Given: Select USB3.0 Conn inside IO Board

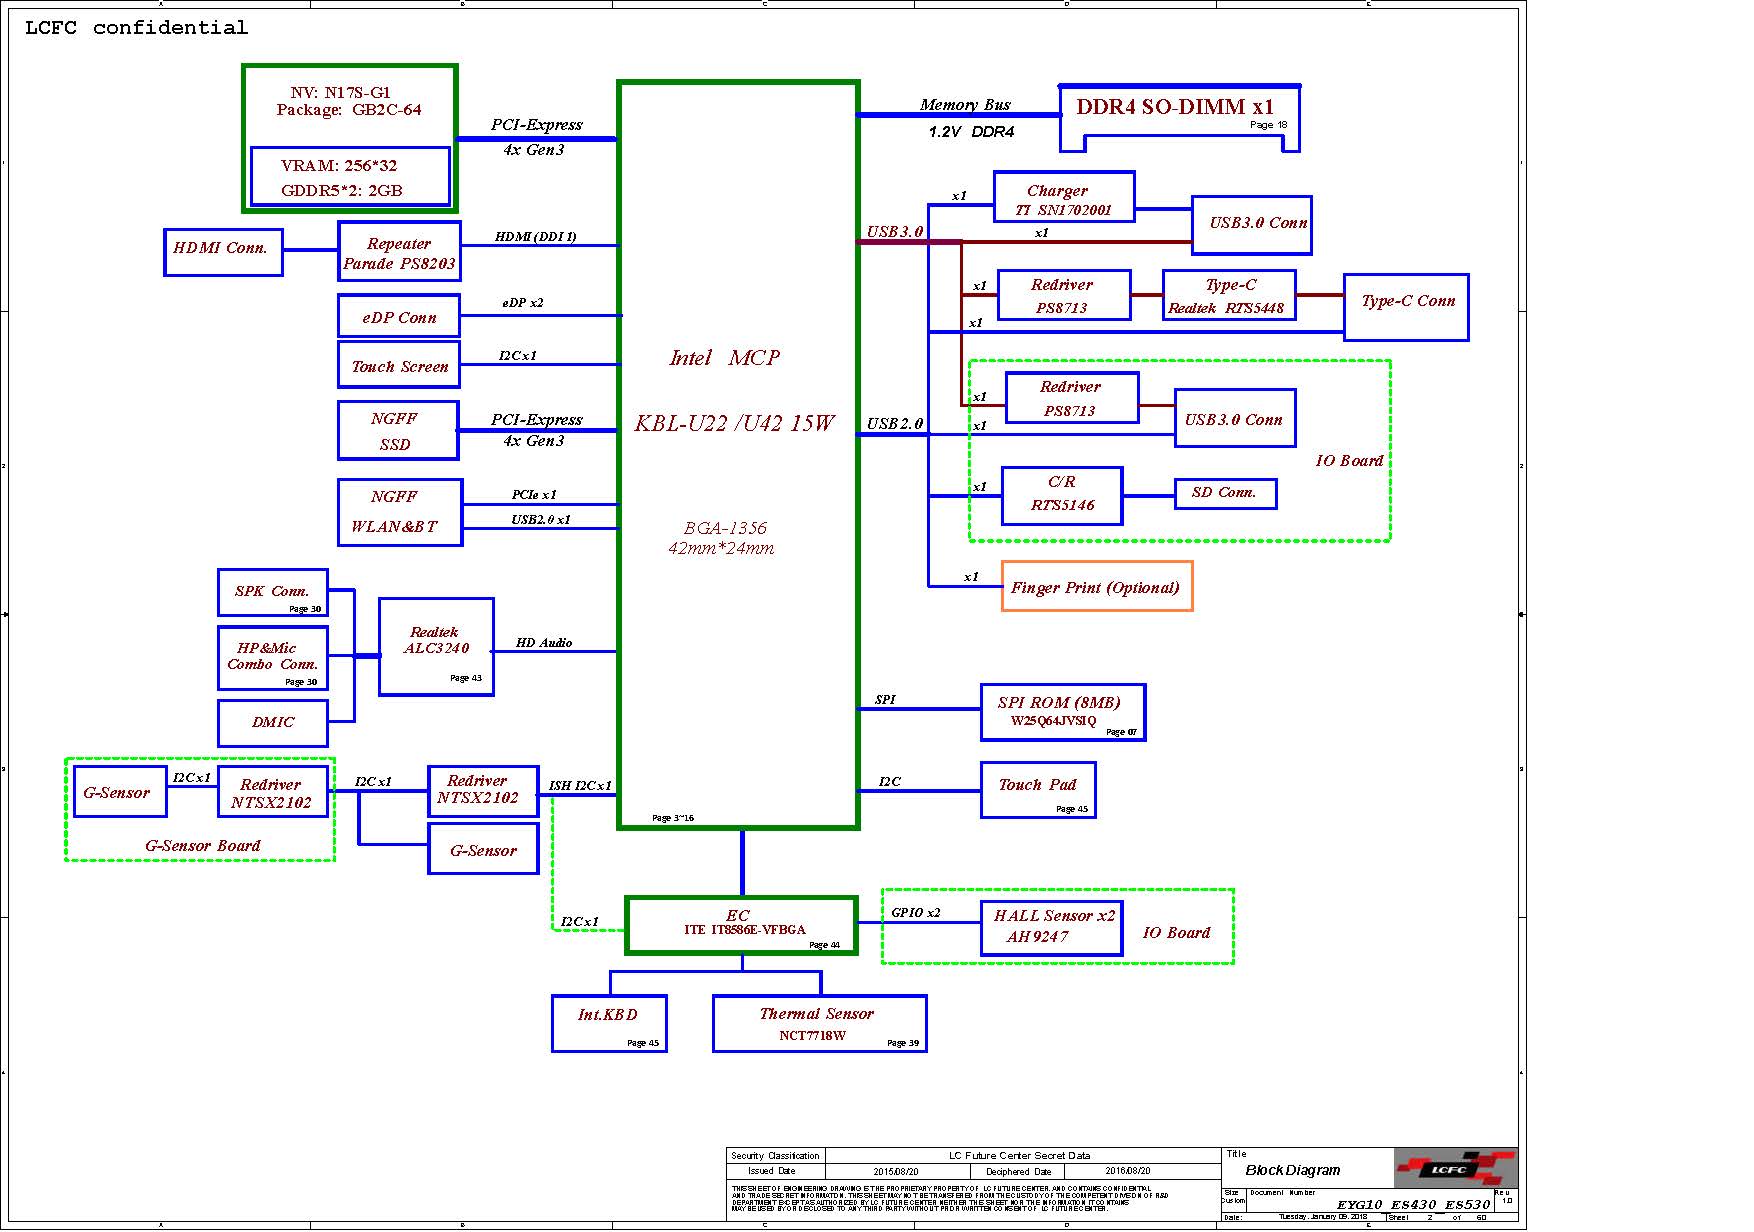Looking at the screenshot, I should [x=1235, y=418].
